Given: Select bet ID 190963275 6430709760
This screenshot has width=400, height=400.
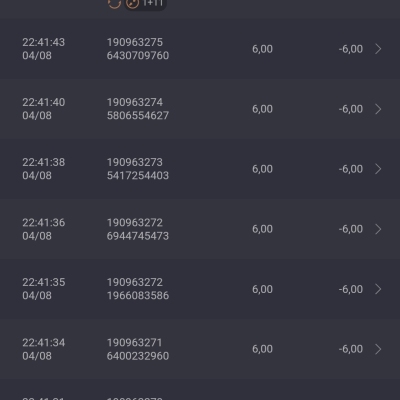Looking at the screenshot, I should (138, 49).
